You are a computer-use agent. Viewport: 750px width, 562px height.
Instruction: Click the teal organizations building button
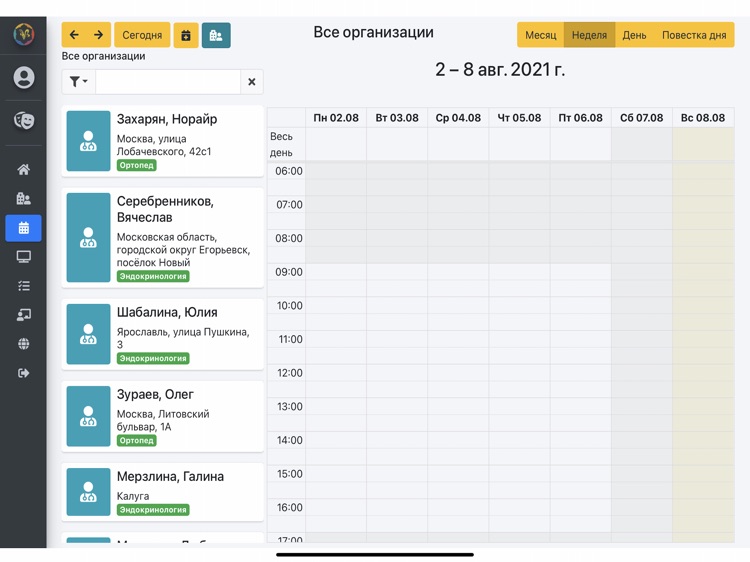(x=216, y=35)
